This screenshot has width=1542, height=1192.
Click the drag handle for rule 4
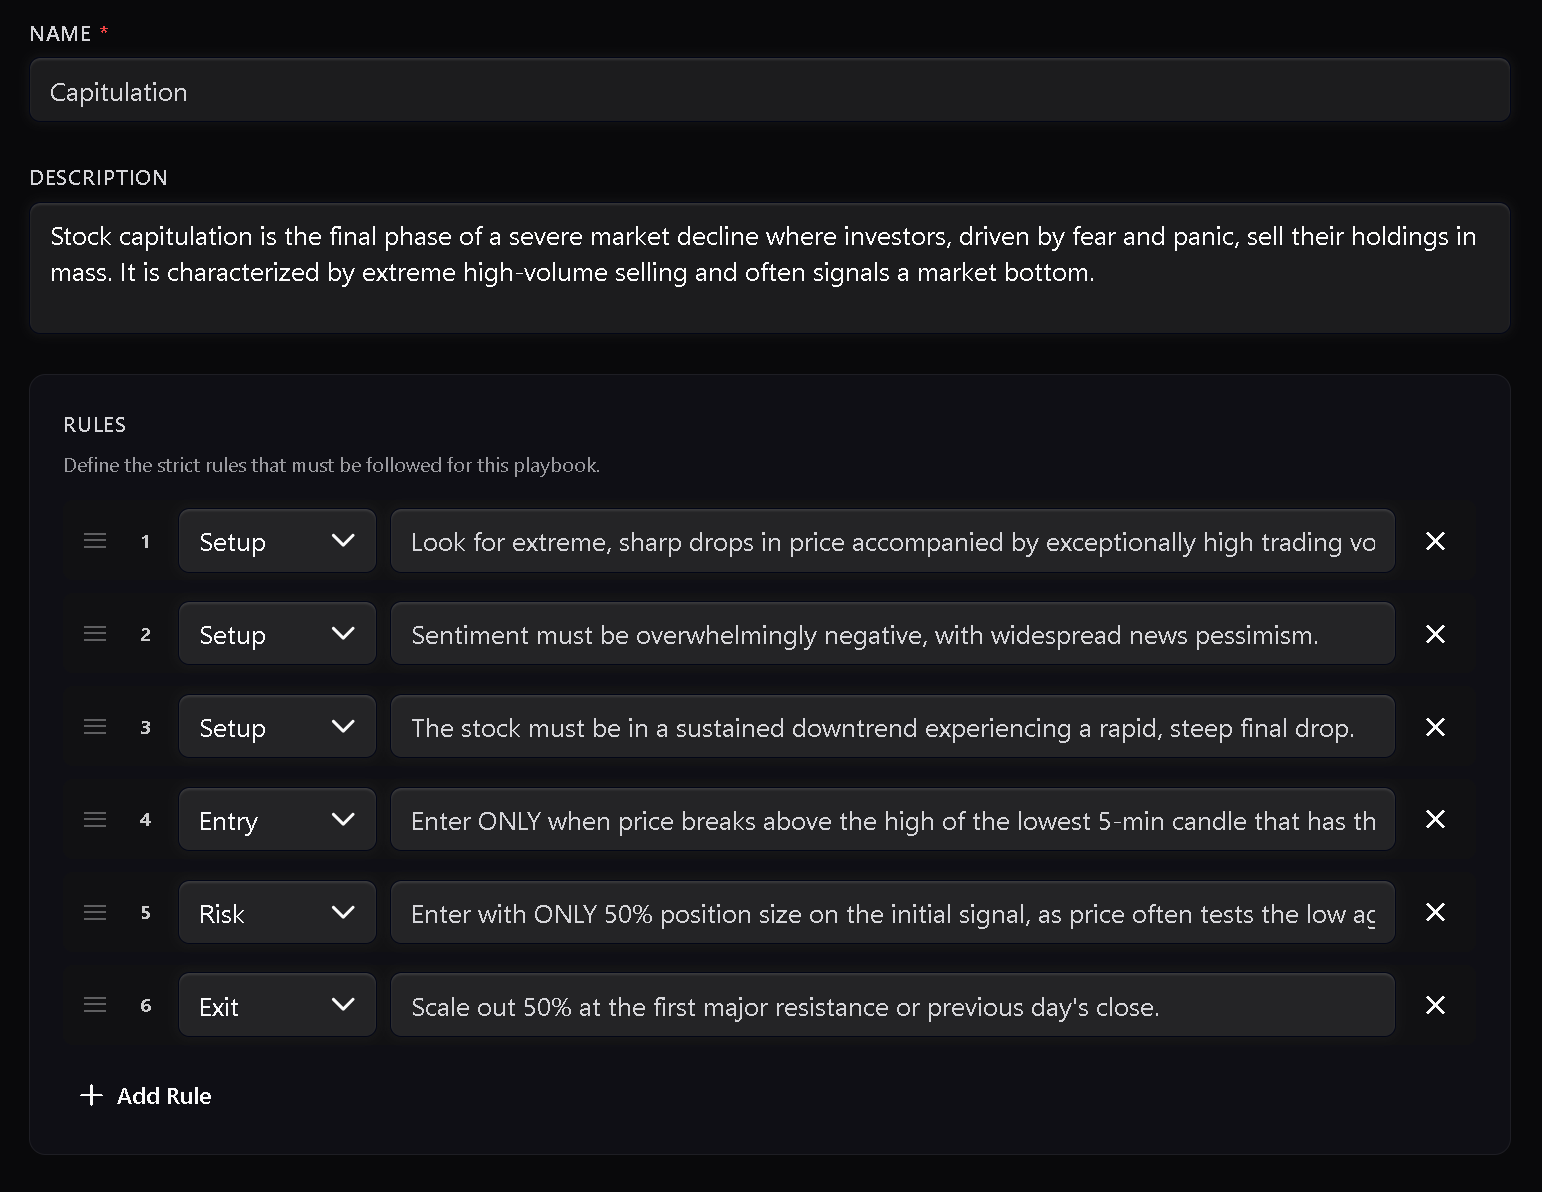(x=95, y=819)
